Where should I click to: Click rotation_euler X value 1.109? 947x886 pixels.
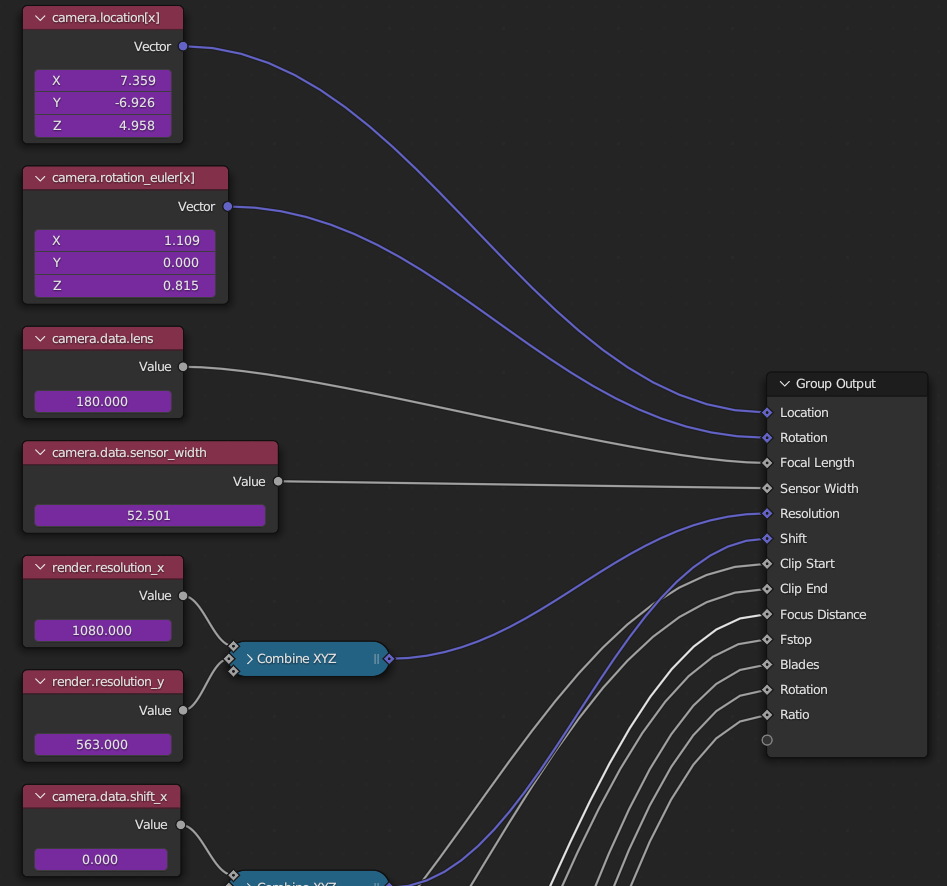125,240
